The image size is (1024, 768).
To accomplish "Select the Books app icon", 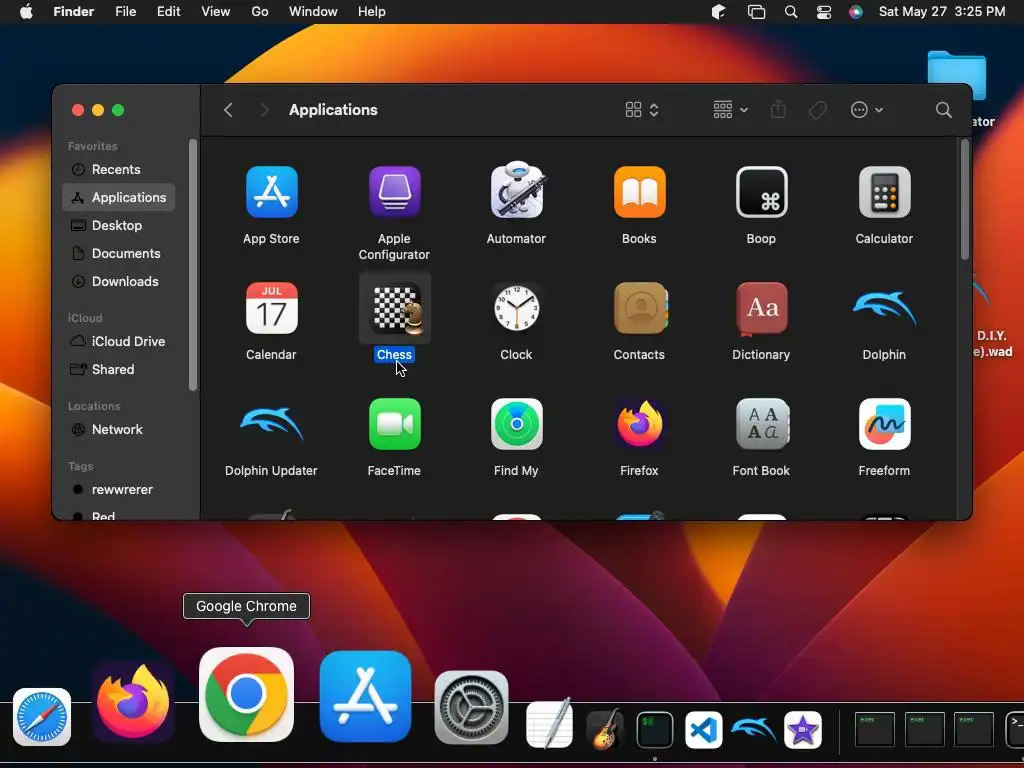I will [x=639, y=192].
